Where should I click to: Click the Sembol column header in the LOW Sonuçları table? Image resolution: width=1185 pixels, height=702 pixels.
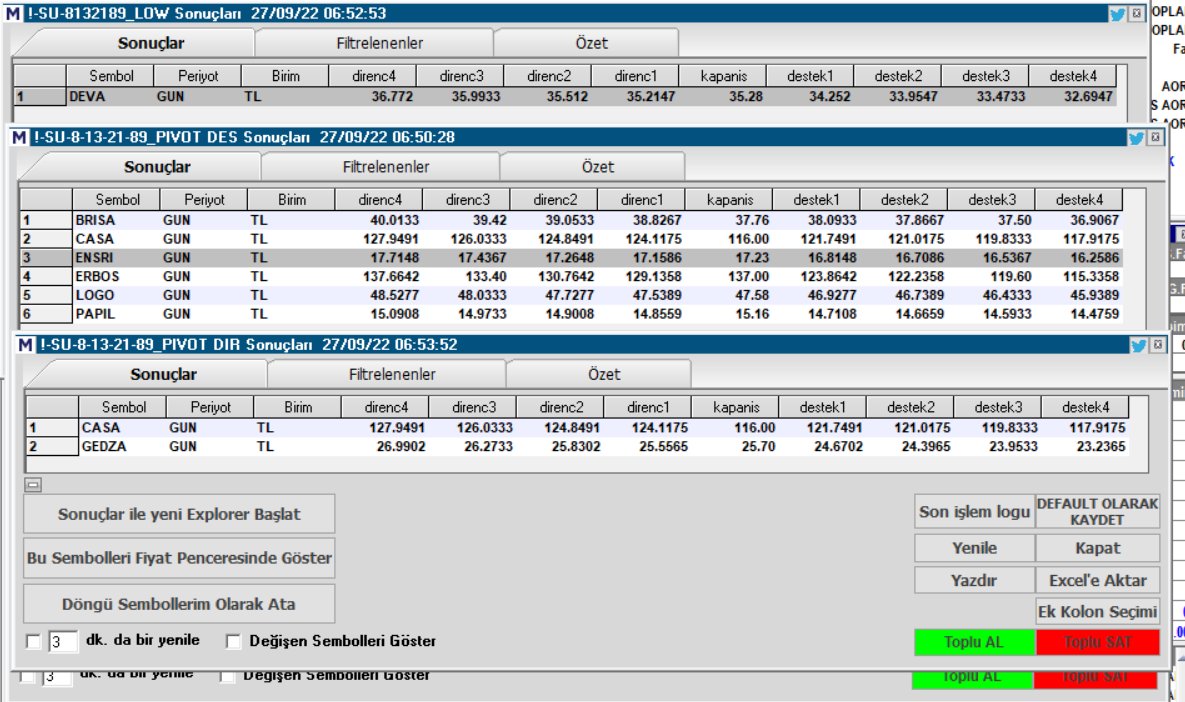point(111,76)
